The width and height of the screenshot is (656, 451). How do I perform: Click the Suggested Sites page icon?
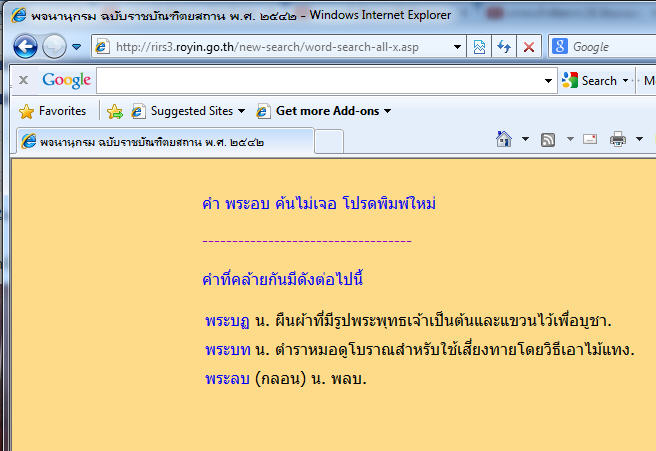click(x=137, y=111)
